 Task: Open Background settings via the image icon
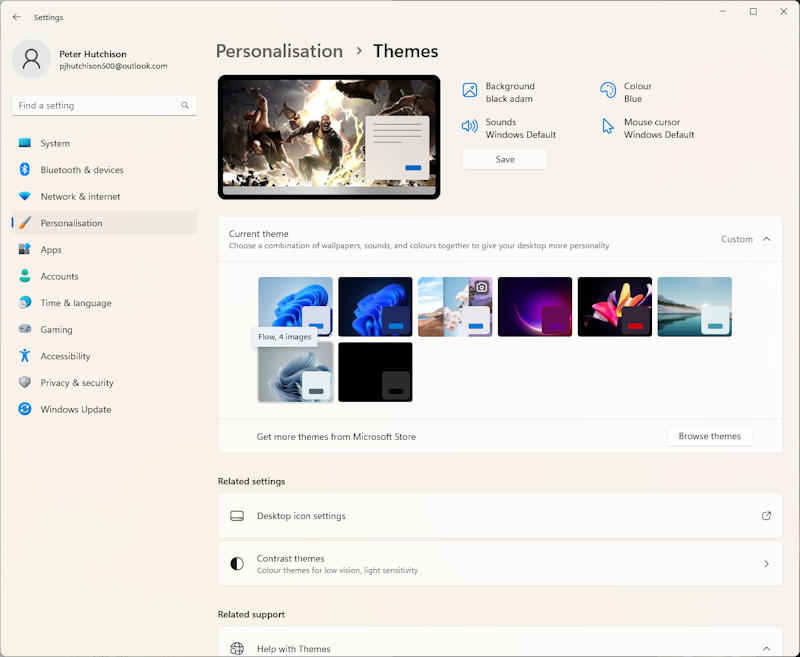(470, 91)
